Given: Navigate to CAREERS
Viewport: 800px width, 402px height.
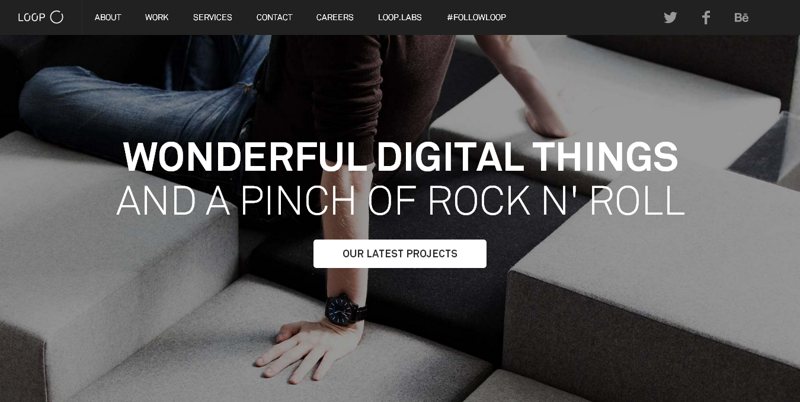Looking at the screenshot, I should click(x=335, y=17).
